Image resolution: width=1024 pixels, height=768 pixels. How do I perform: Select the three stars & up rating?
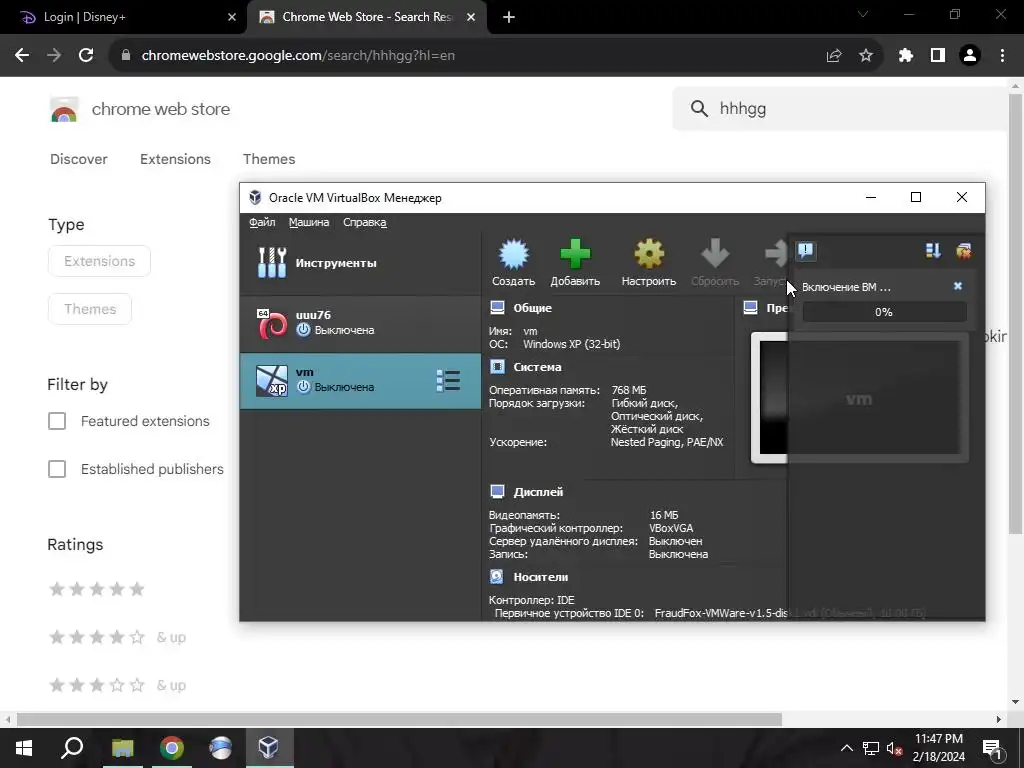pos(118,685)
